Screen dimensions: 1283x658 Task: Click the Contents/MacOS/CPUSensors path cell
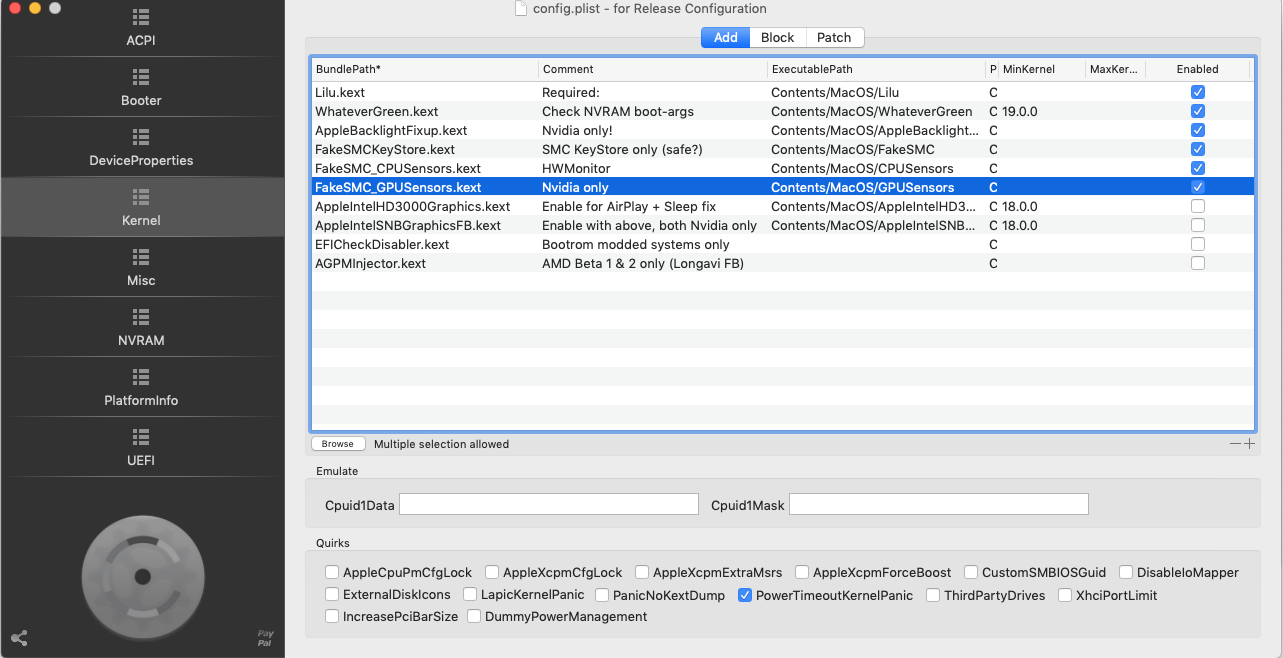[862, 168]
